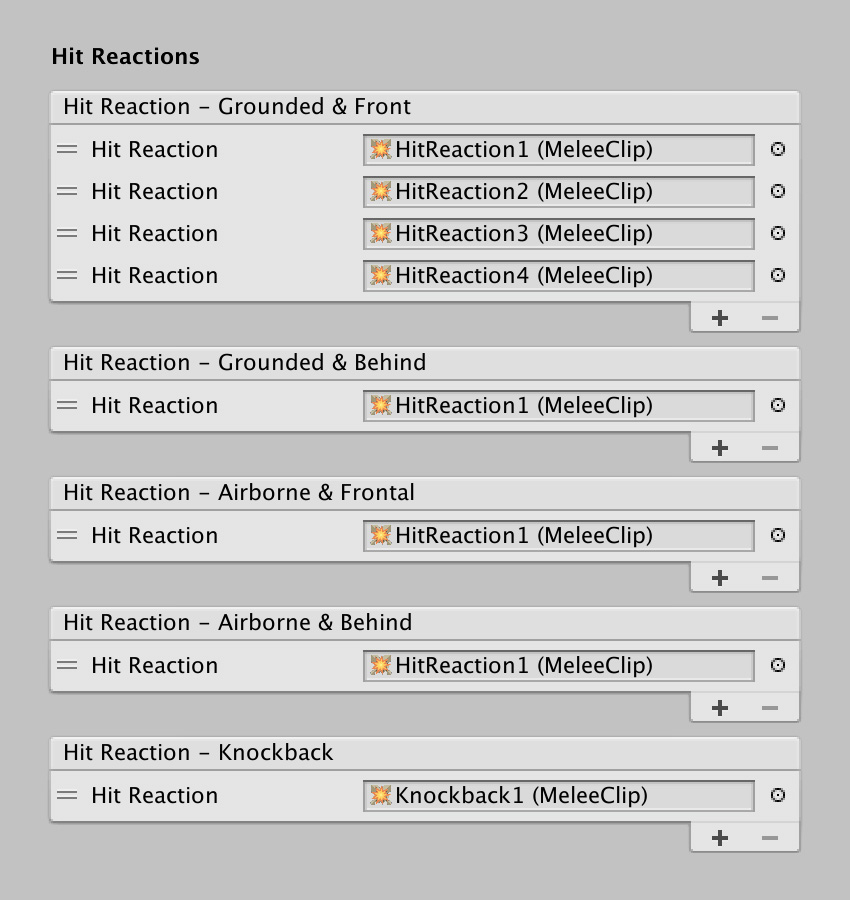Click drag handle of the Knockback row
This screenshot has width=850, height=900.
67,796
